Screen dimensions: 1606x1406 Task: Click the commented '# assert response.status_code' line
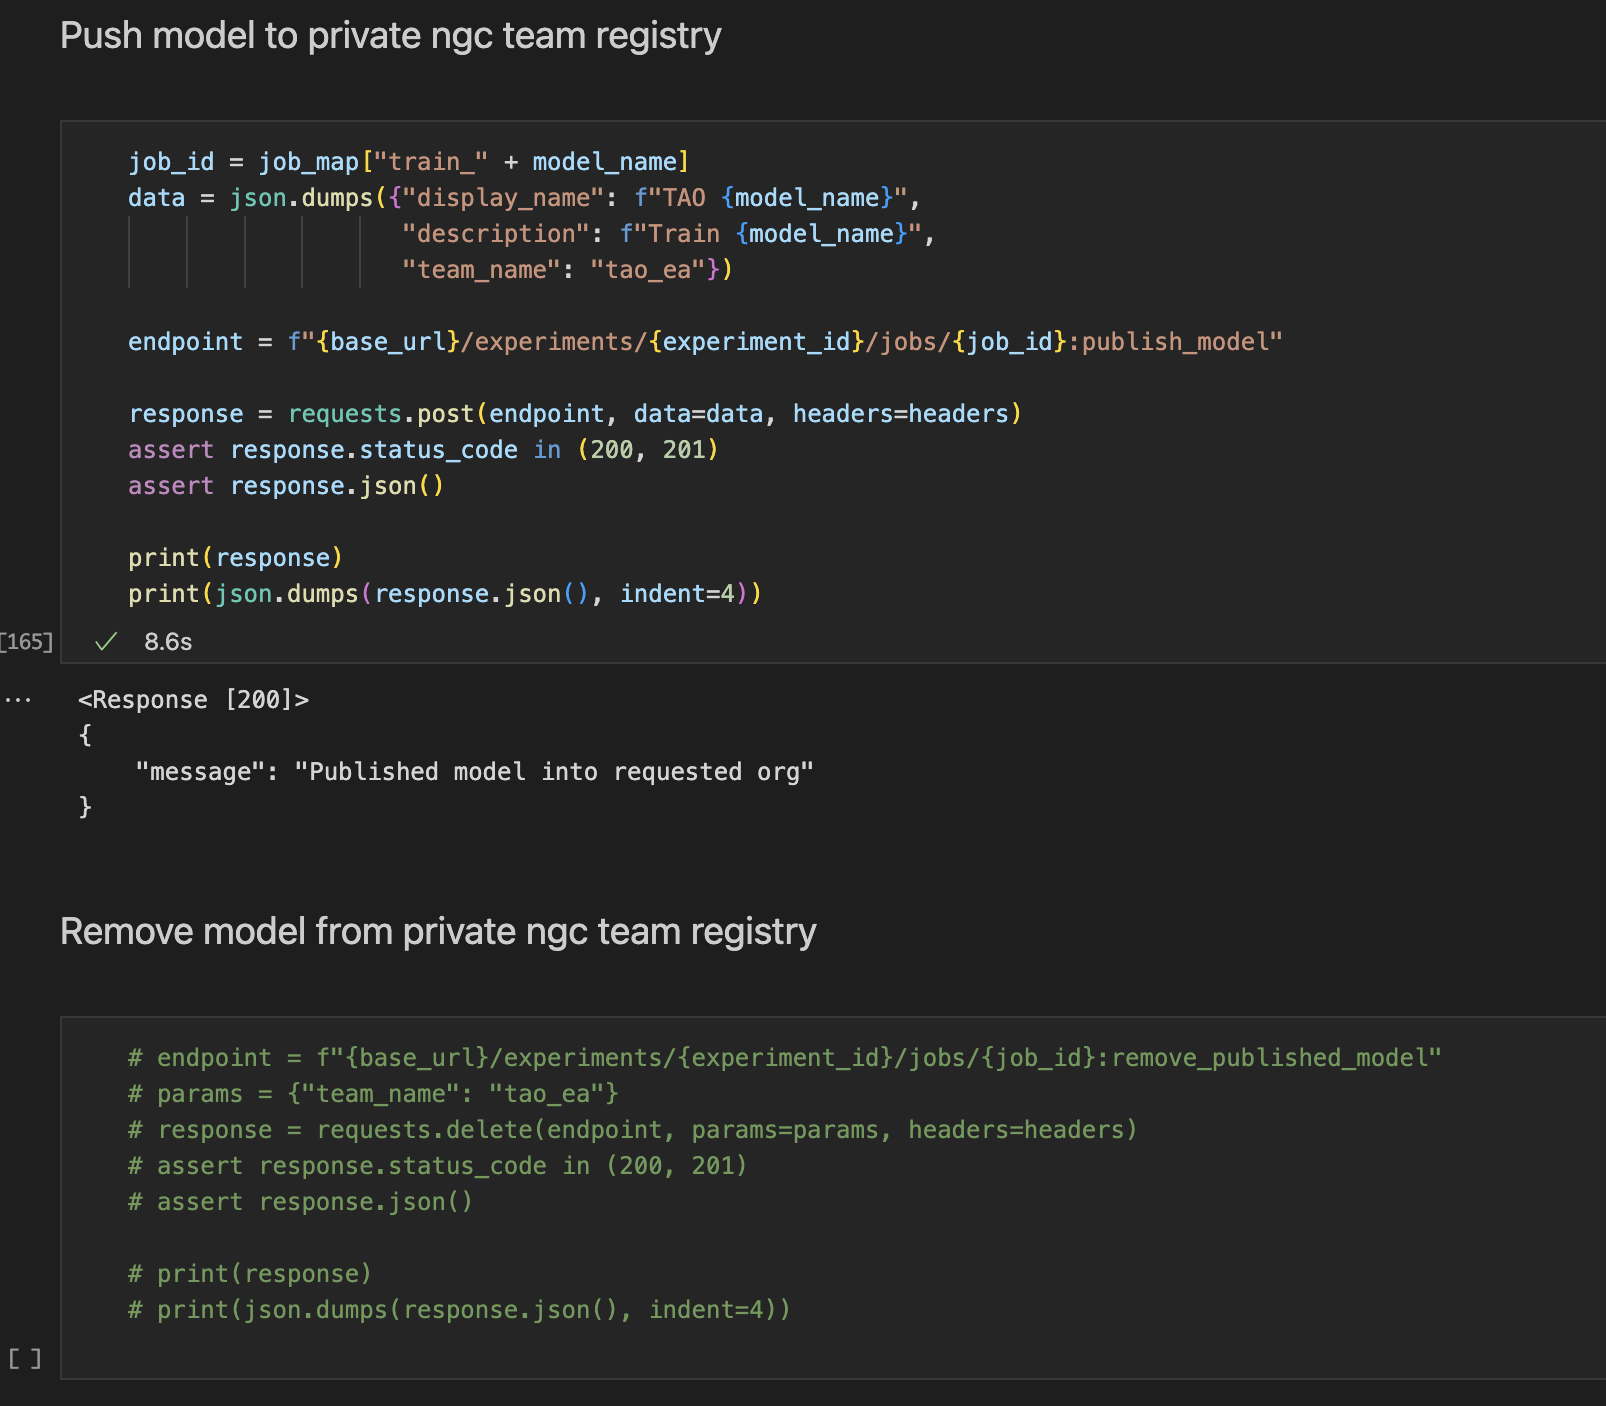click(x=437, y=1166)
